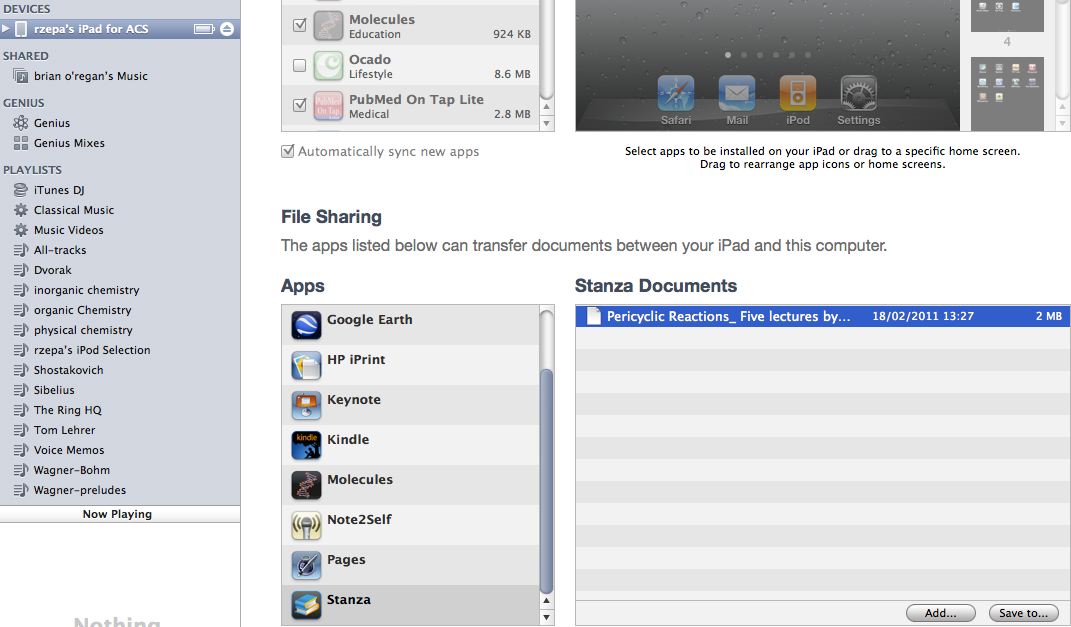The image size is (1071, 627).
Task: Open the Classical Music playlist
Action: (x=73, y=210)
